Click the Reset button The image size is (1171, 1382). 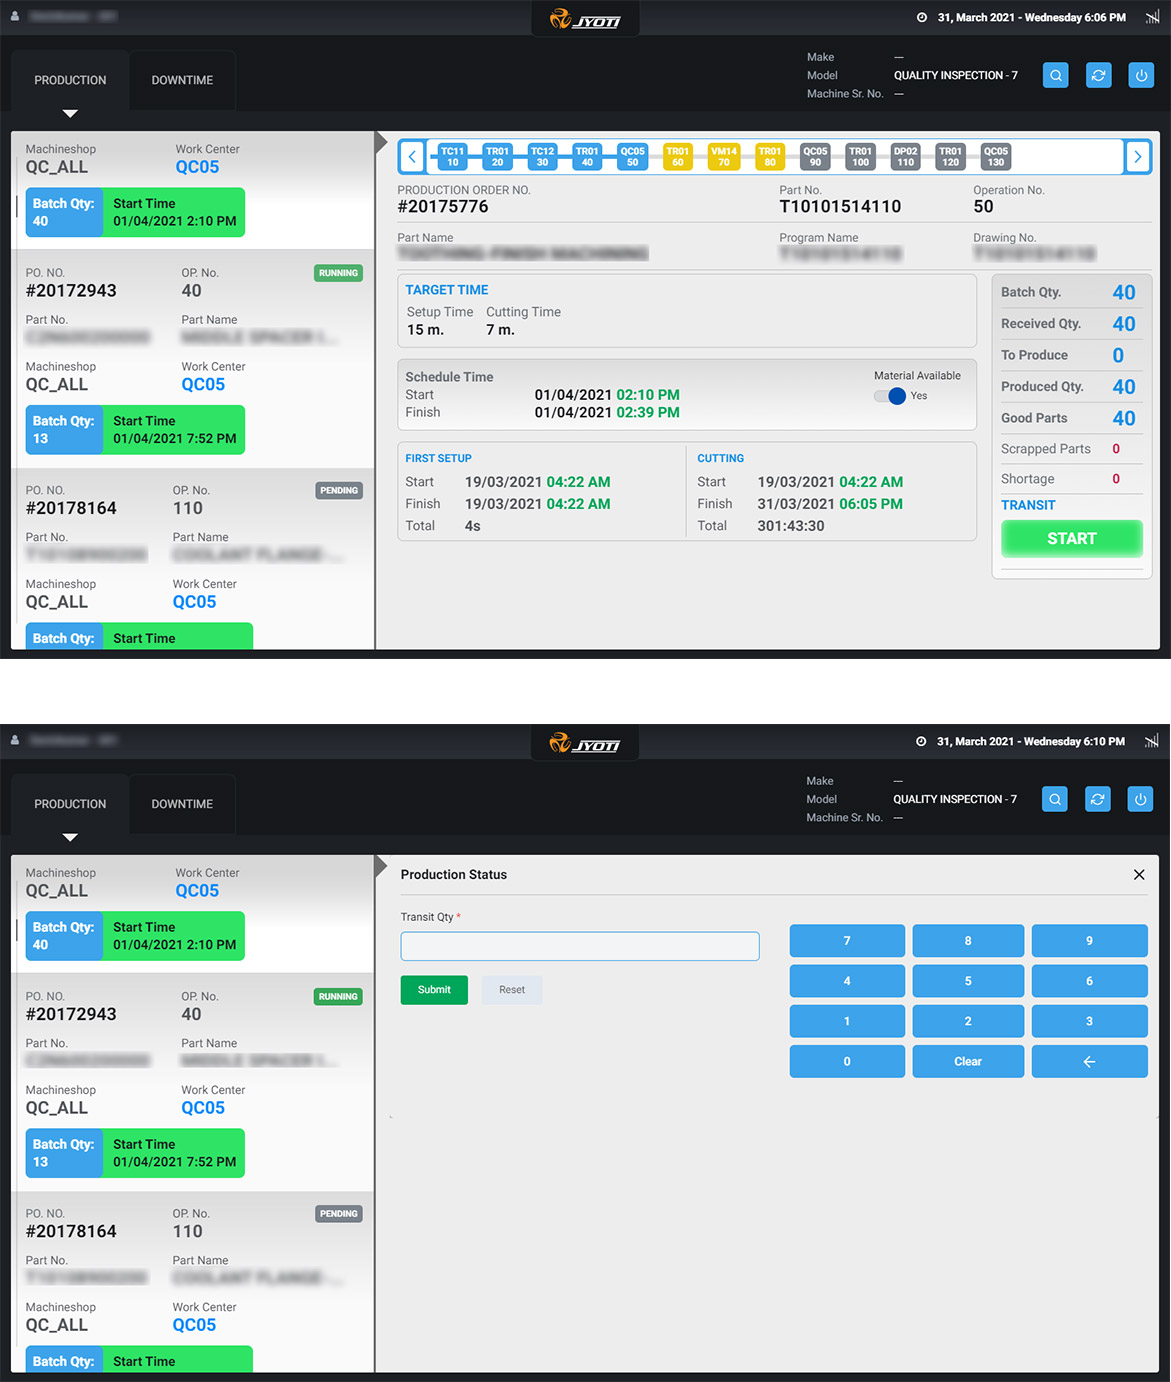coord(512,990)
